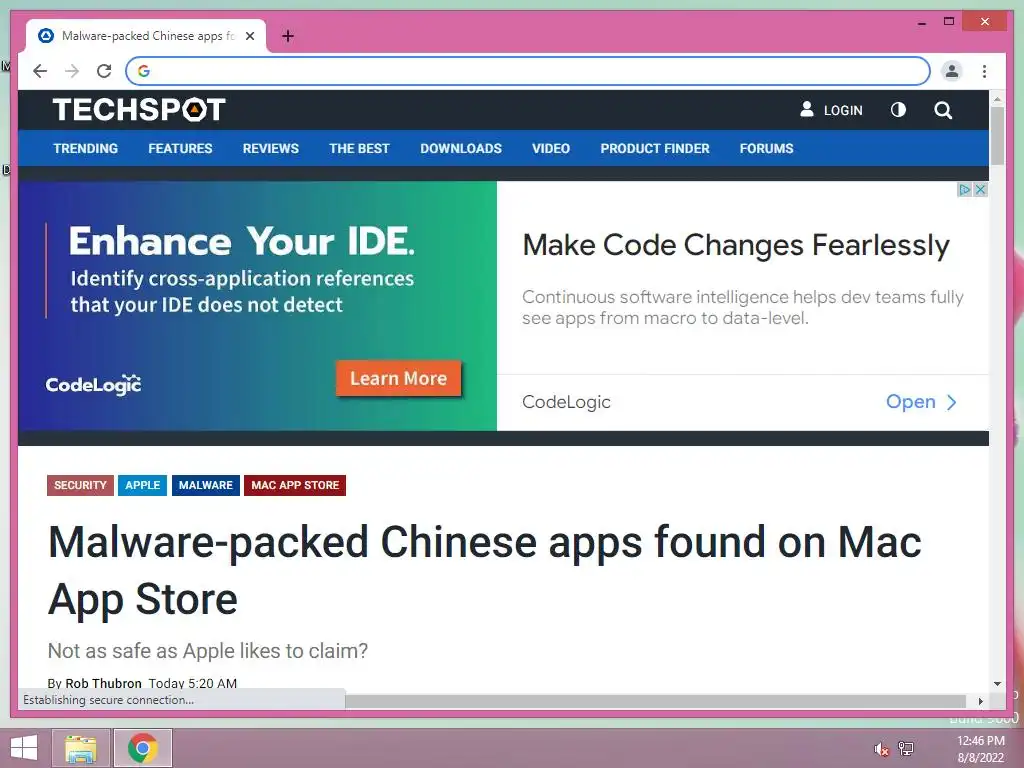Click the AdChoices triangle icon
The image size is (1024, 768).
[x=964, y=189]
